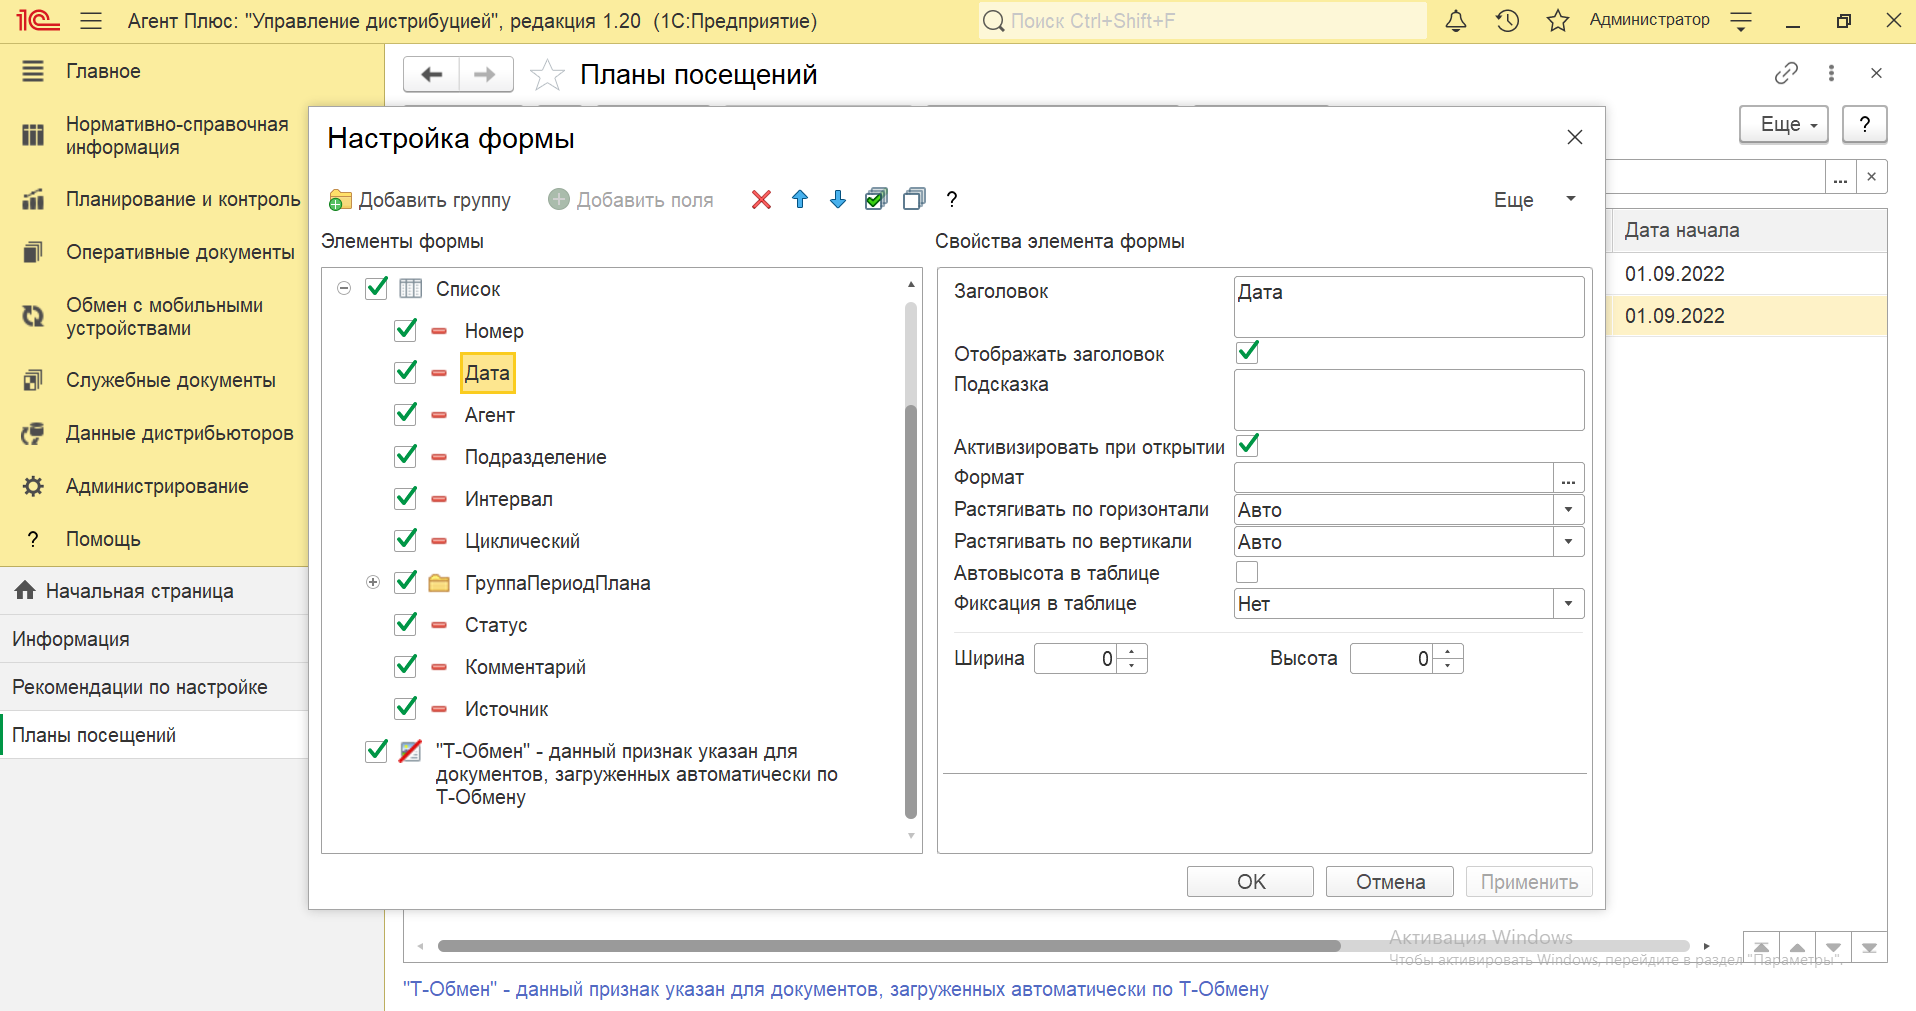Click Добавить группу folder icon

pyautogui.click(x=340, y=200)
